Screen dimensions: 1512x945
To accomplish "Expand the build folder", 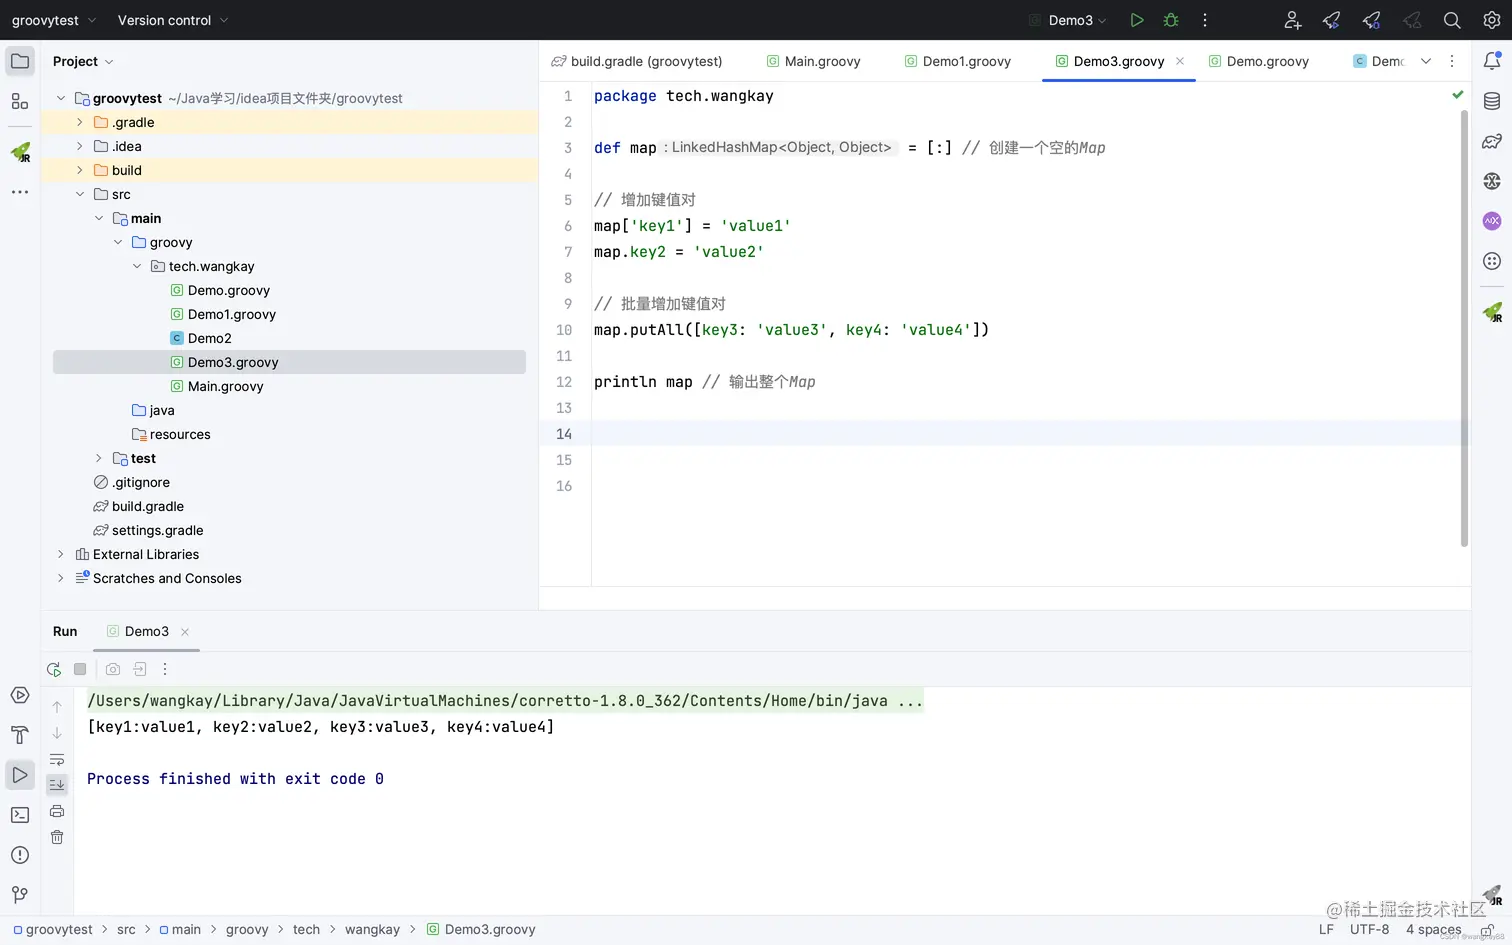I will 80,170.
